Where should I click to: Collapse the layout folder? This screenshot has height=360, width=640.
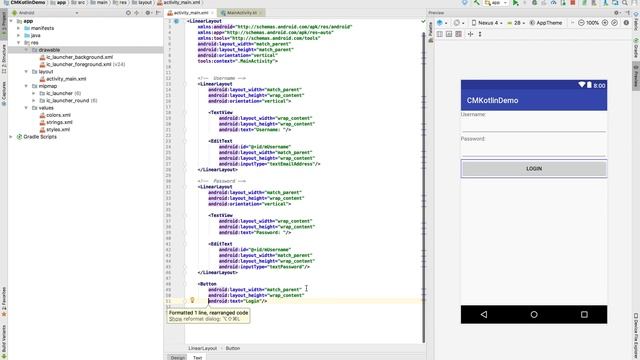(x=26, y=71)
